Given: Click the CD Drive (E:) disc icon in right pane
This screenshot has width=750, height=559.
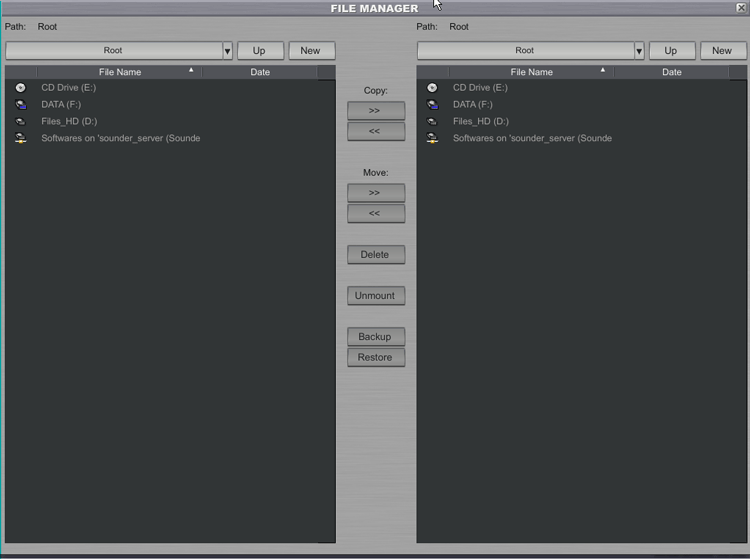Looking at the screenshot, I should point(432,88).
